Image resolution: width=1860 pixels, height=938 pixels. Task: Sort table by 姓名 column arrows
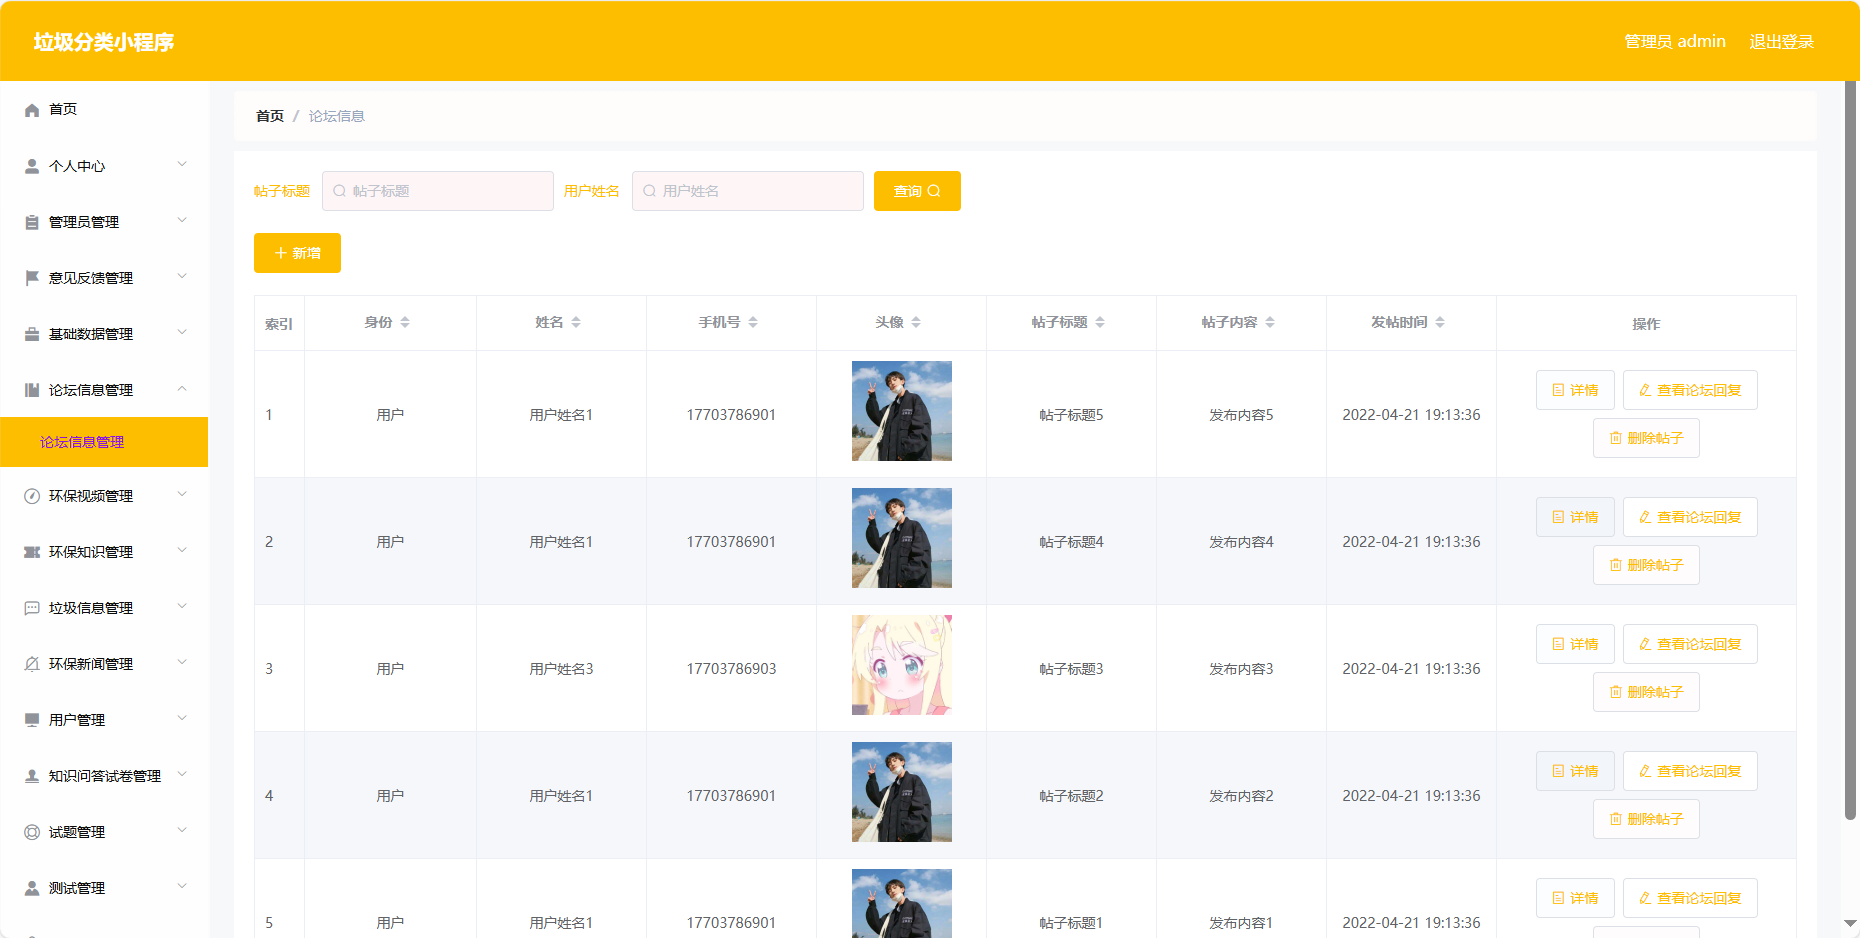coord(576,322)
